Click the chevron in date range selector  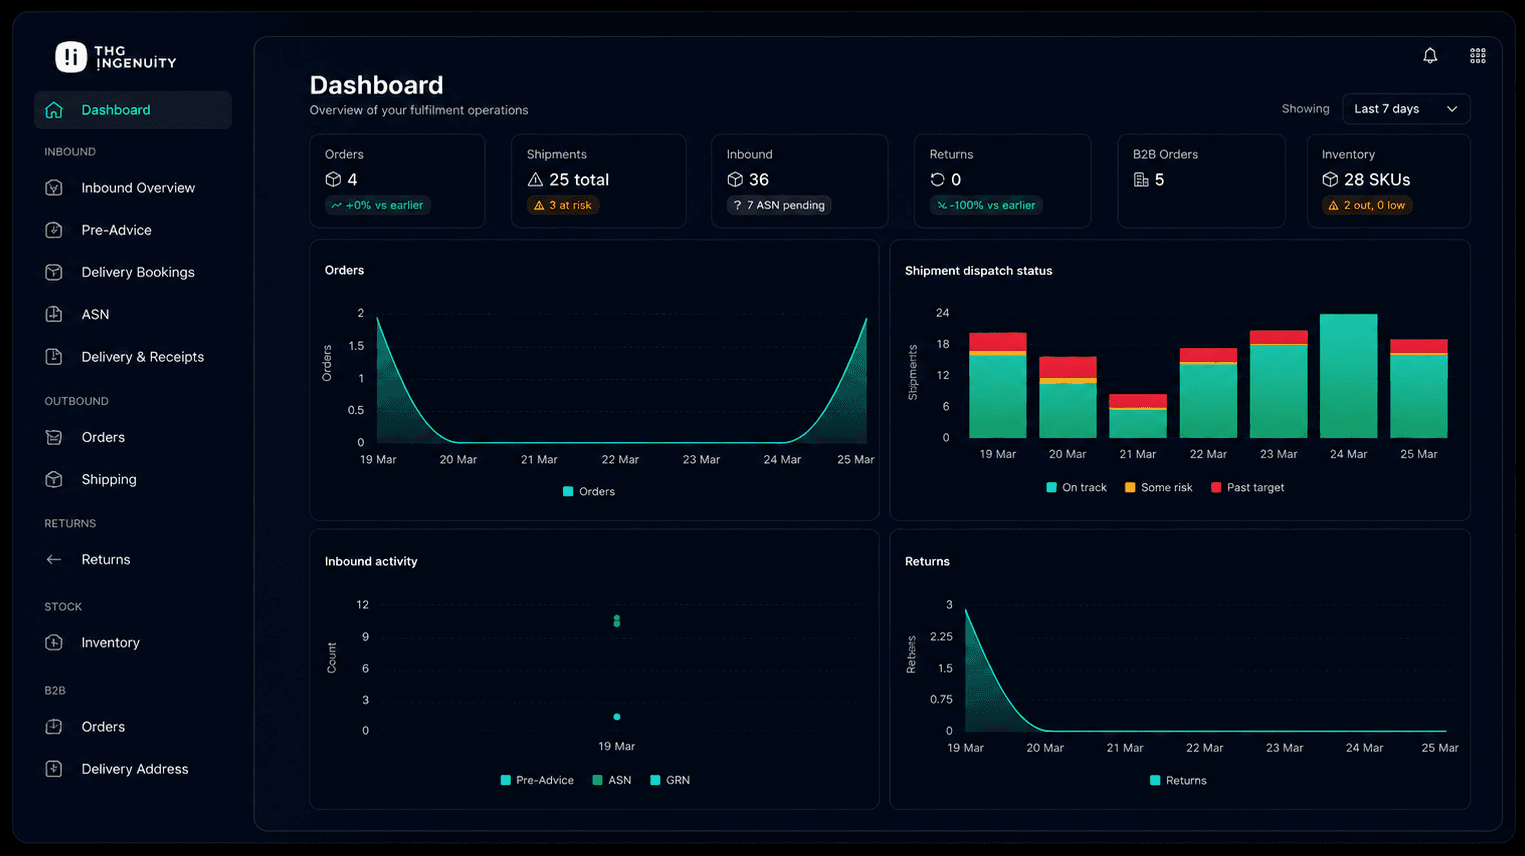[1452, 109]
